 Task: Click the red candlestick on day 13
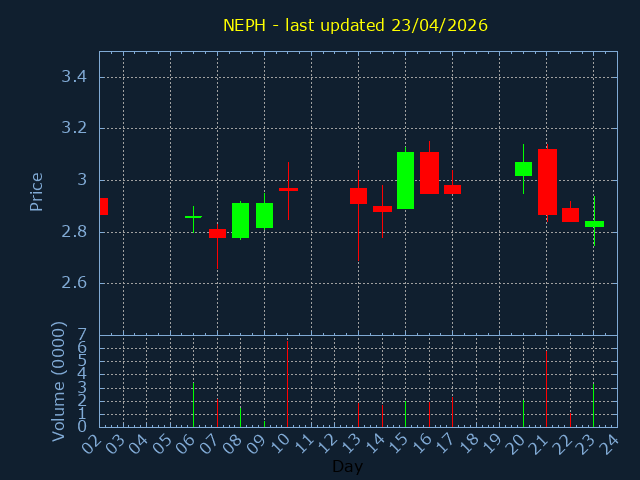pos(358,195)
